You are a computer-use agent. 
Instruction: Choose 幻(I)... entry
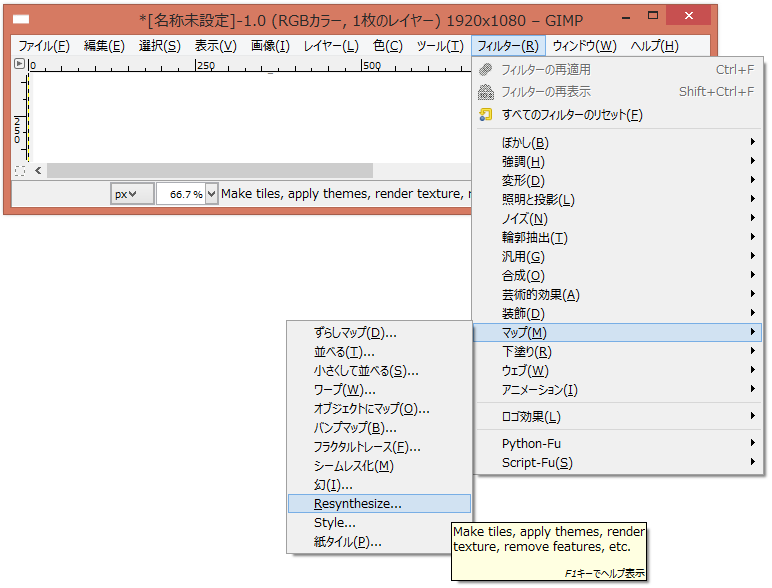pyautogui.click(x=379, y=485)
